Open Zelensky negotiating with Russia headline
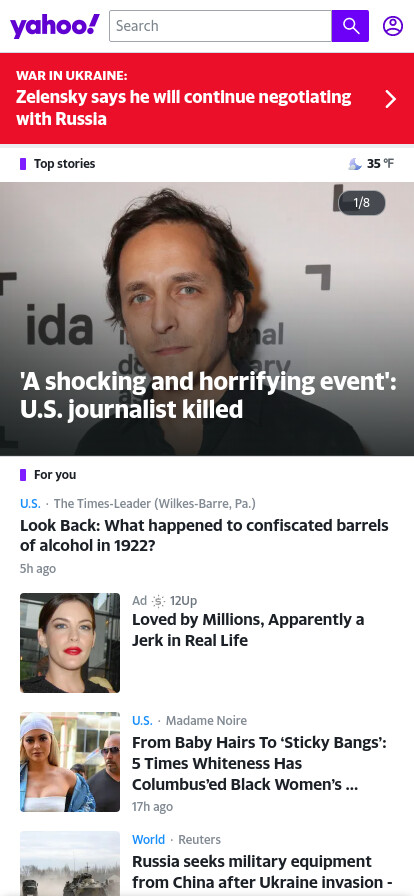 pyautogui.click(x=184, y=107)
